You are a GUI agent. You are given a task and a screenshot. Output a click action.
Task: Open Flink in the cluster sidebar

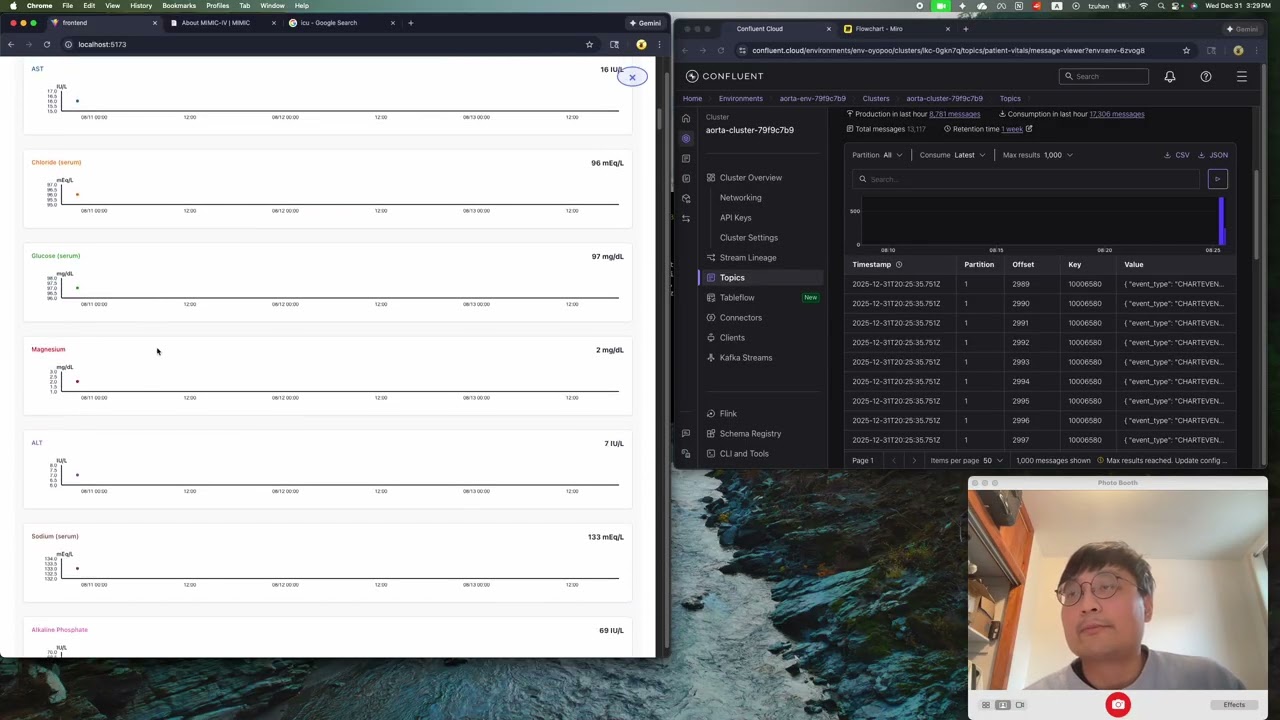pyautogui.click(x=728, y=414)
